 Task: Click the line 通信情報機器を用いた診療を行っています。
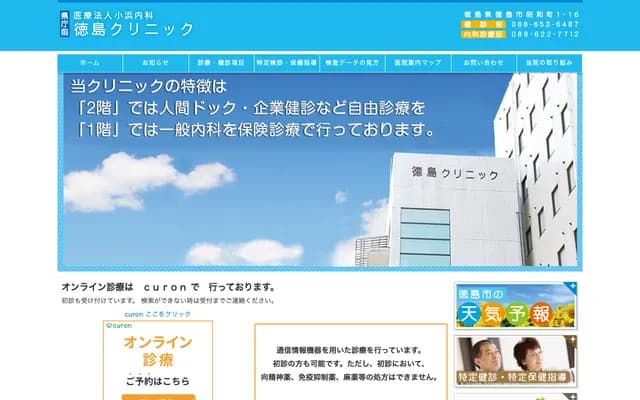(x=349, y=350)
